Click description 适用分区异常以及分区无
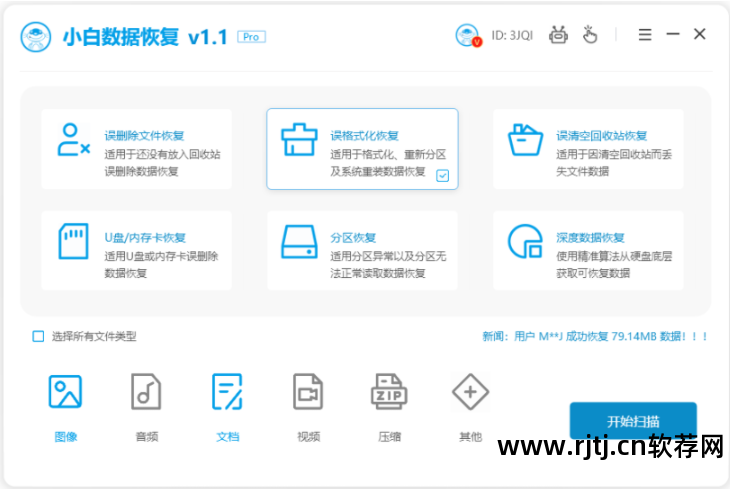 click(x=388, y=256)
